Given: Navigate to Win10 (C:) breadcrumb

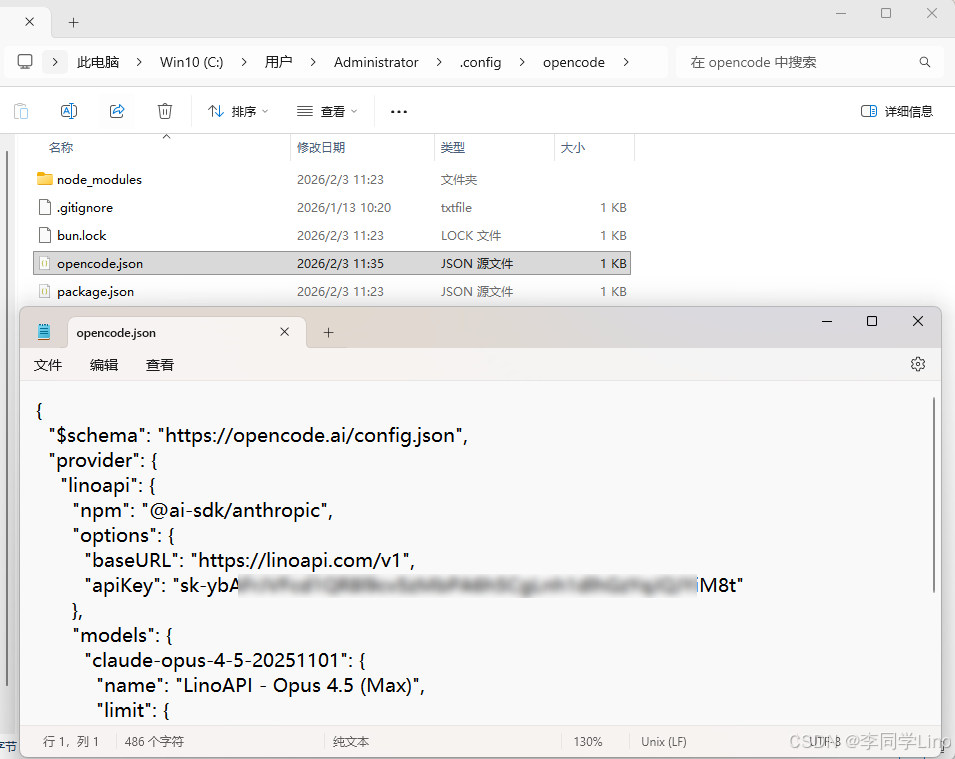Looking at the screenshot, I should [191, 62].
